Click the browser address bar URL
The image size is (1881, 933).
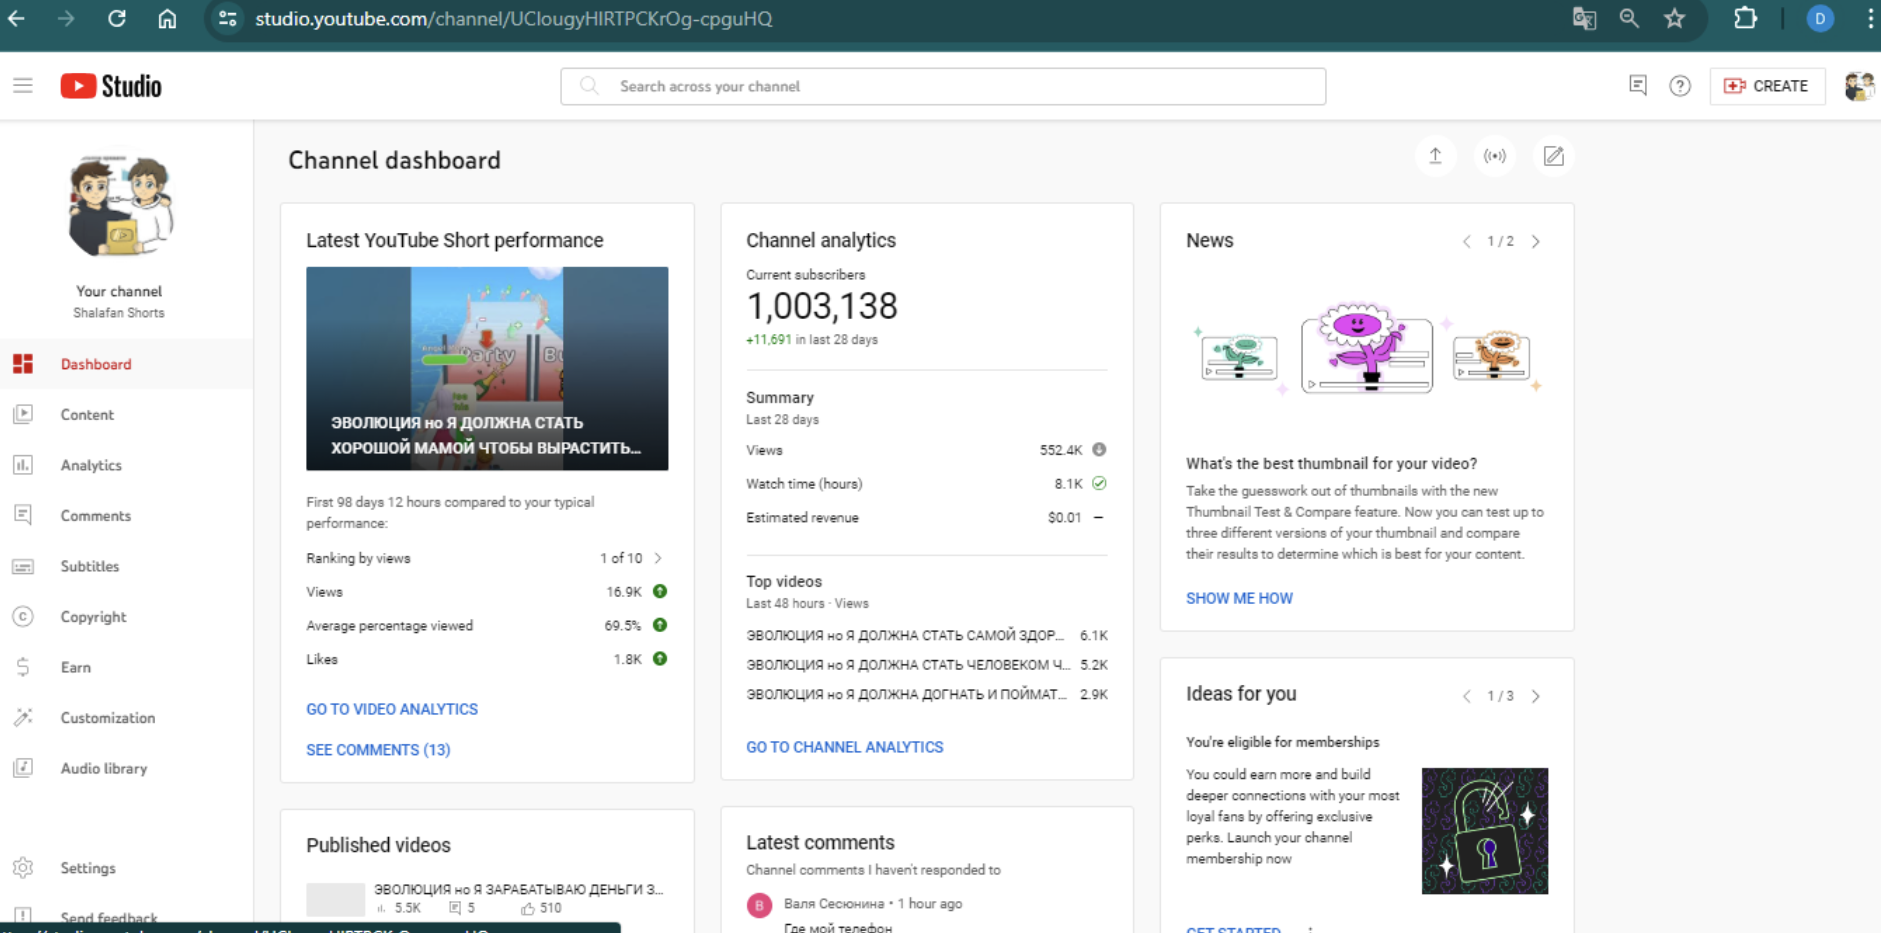pyautogui.click(x=513, y=19)
